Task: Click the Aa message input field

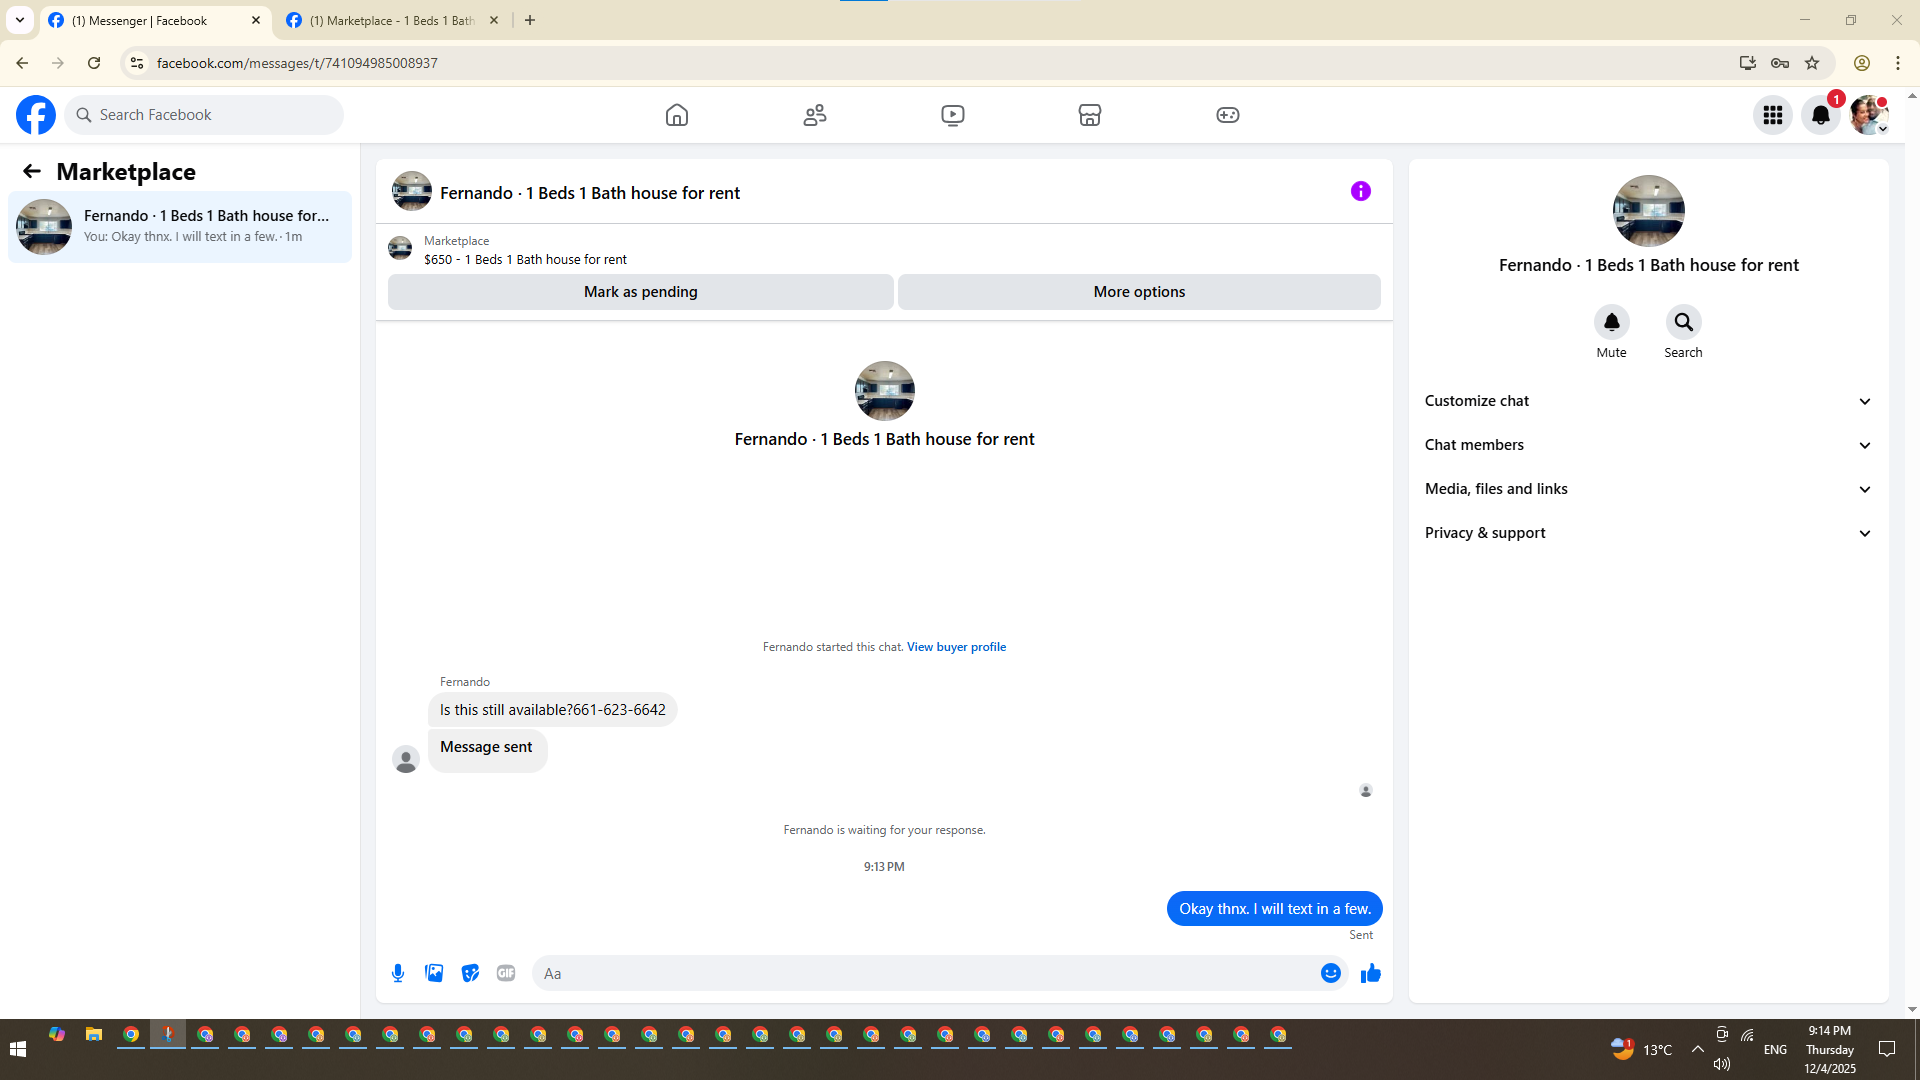Action: [920, 973]
